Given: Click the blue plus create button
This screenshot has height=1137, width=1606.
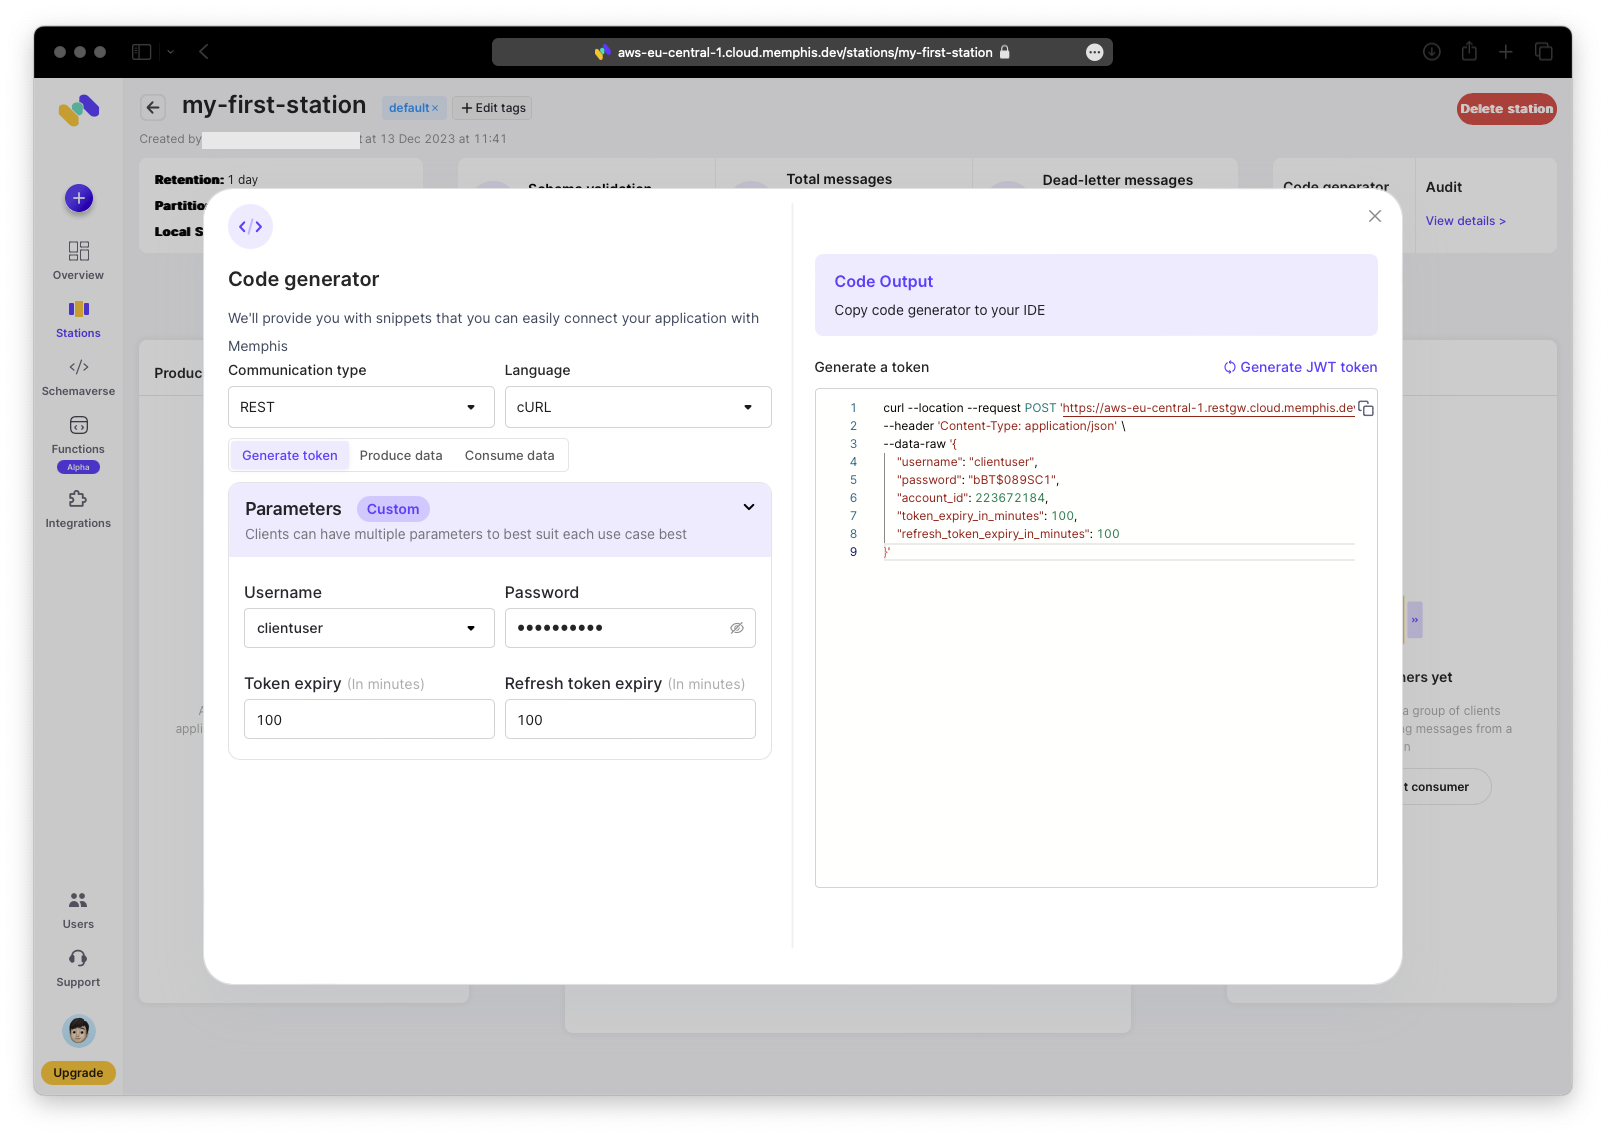Looking at the screenshot, I should tap(79, 198).
